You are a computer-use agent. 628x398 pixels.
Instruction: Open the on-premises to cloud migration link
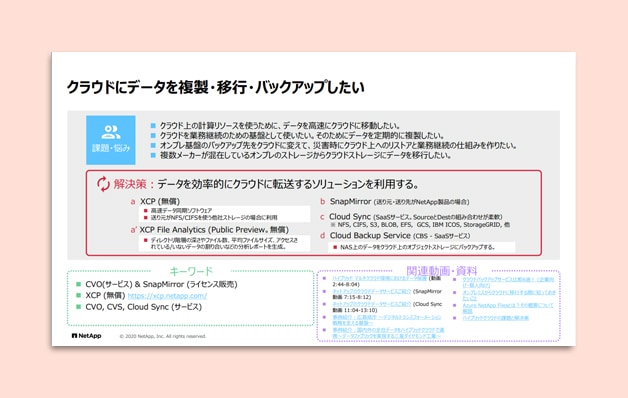point(509,295)
